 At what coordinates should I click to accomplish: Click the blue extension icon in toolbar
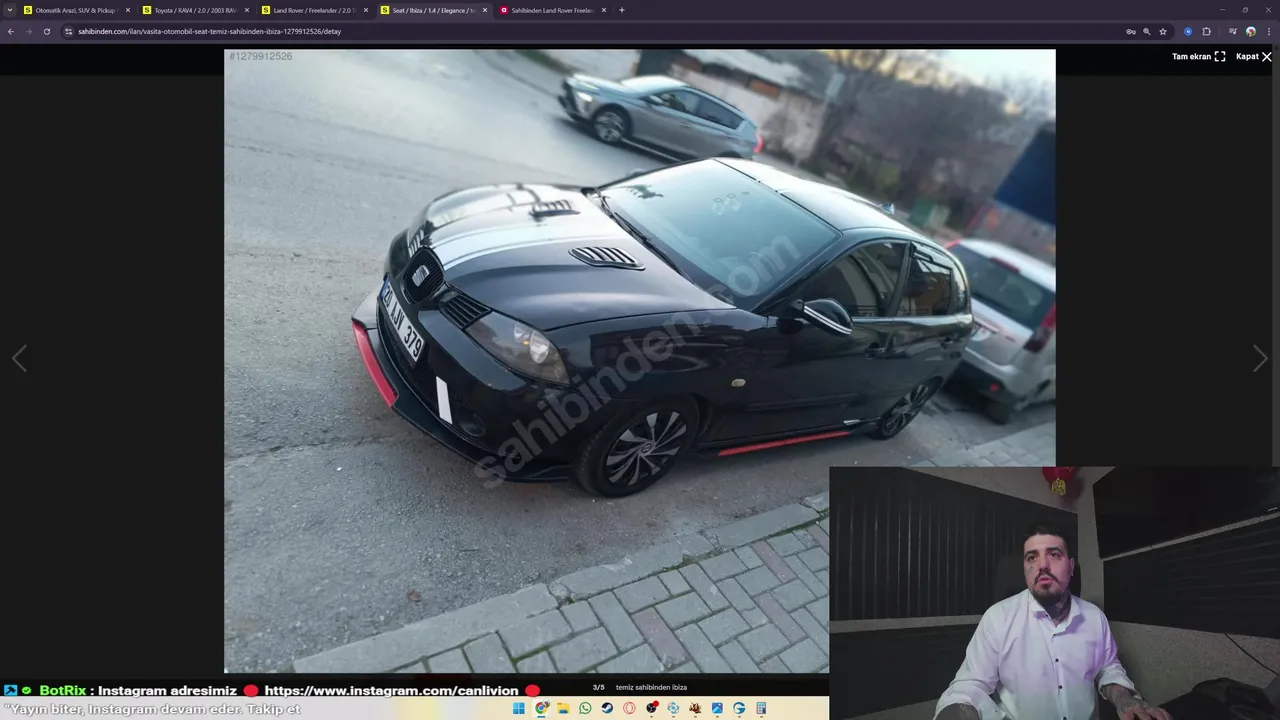click(1188, 31)
